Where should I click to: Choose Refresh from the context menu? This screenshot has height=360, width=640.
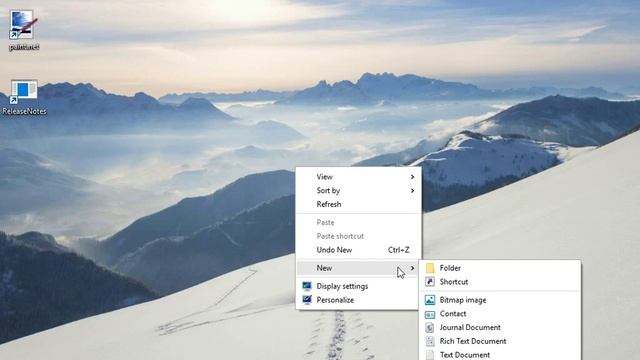(358, 204)
